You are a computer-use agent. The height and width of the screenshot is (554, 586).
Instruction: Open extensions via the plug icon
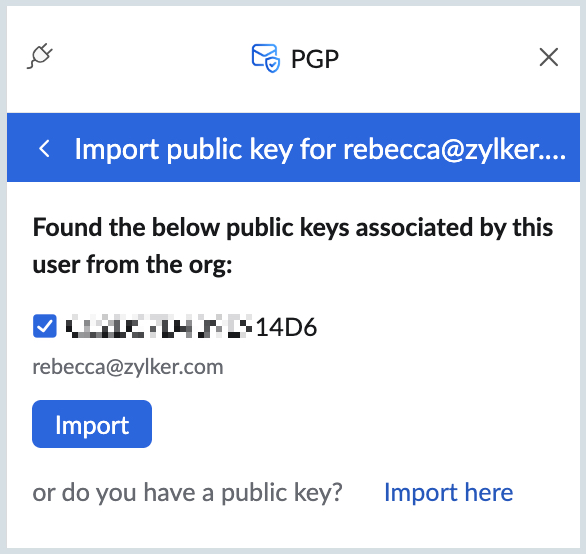[x=40, y=56]
